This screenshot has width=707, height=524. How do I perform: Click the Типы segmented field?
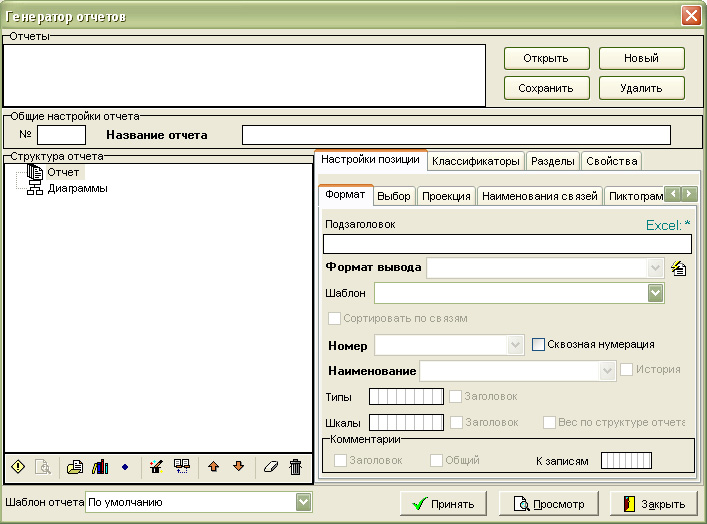[406, 397]
